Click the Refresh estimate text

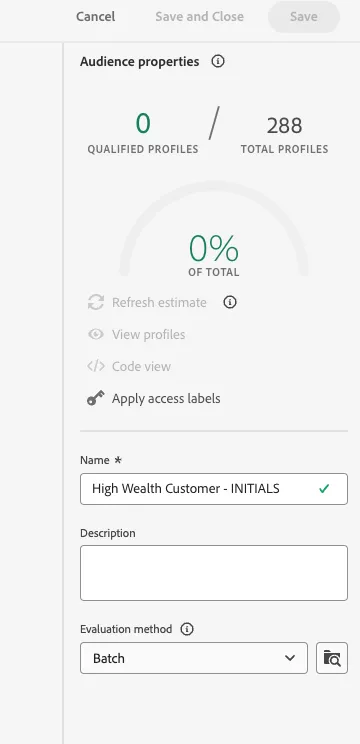click(159, 302)
